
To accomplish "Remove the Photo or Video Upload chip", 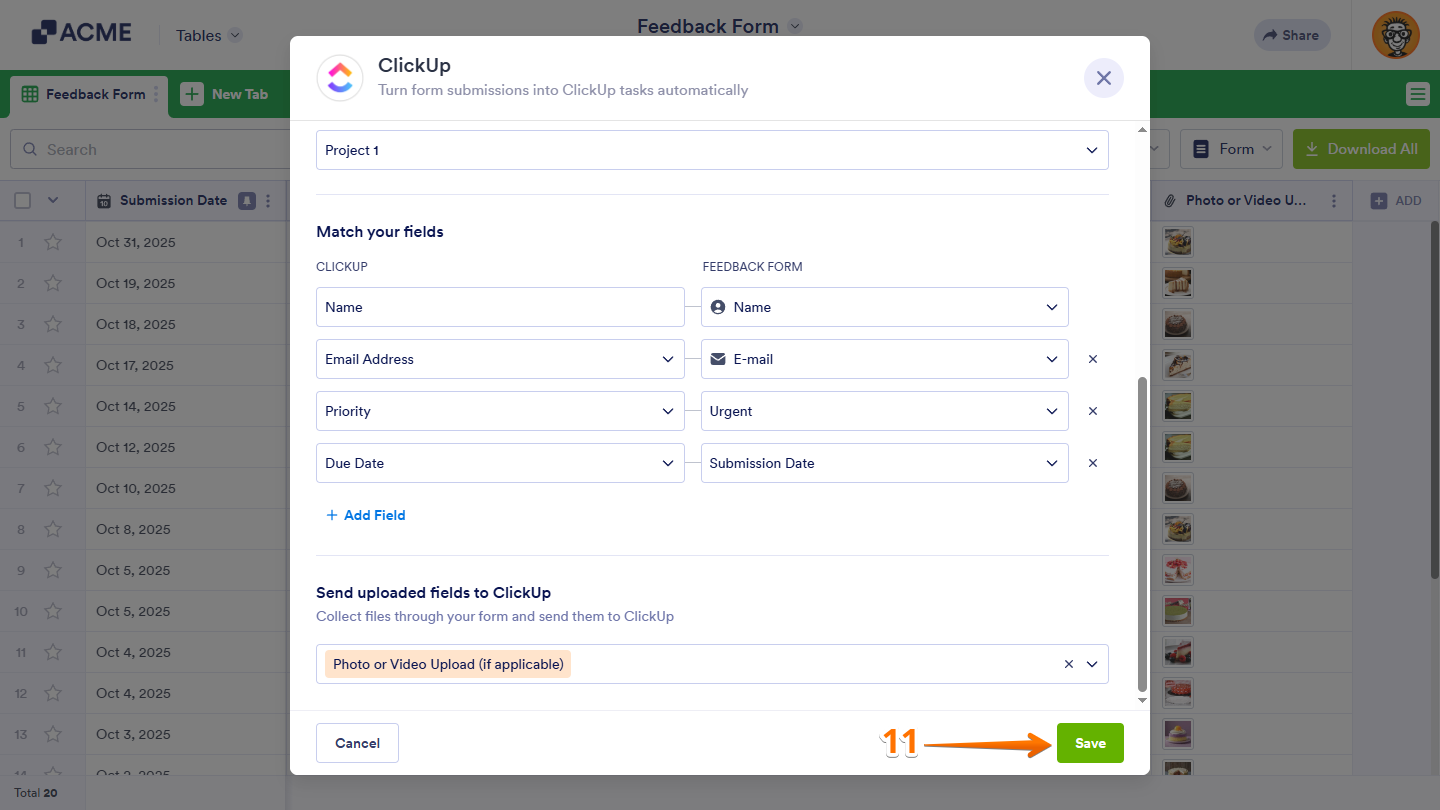I will pyautogui.click(x=1067, y=663).
